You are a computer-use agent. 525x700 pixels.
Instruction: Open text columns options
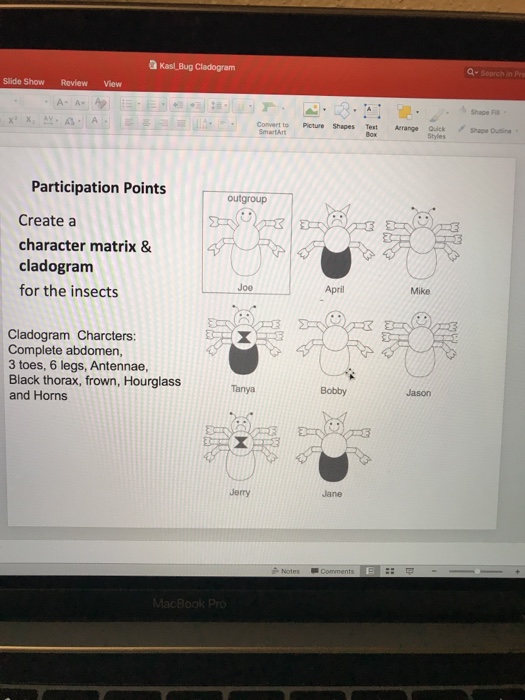(243, 107)
